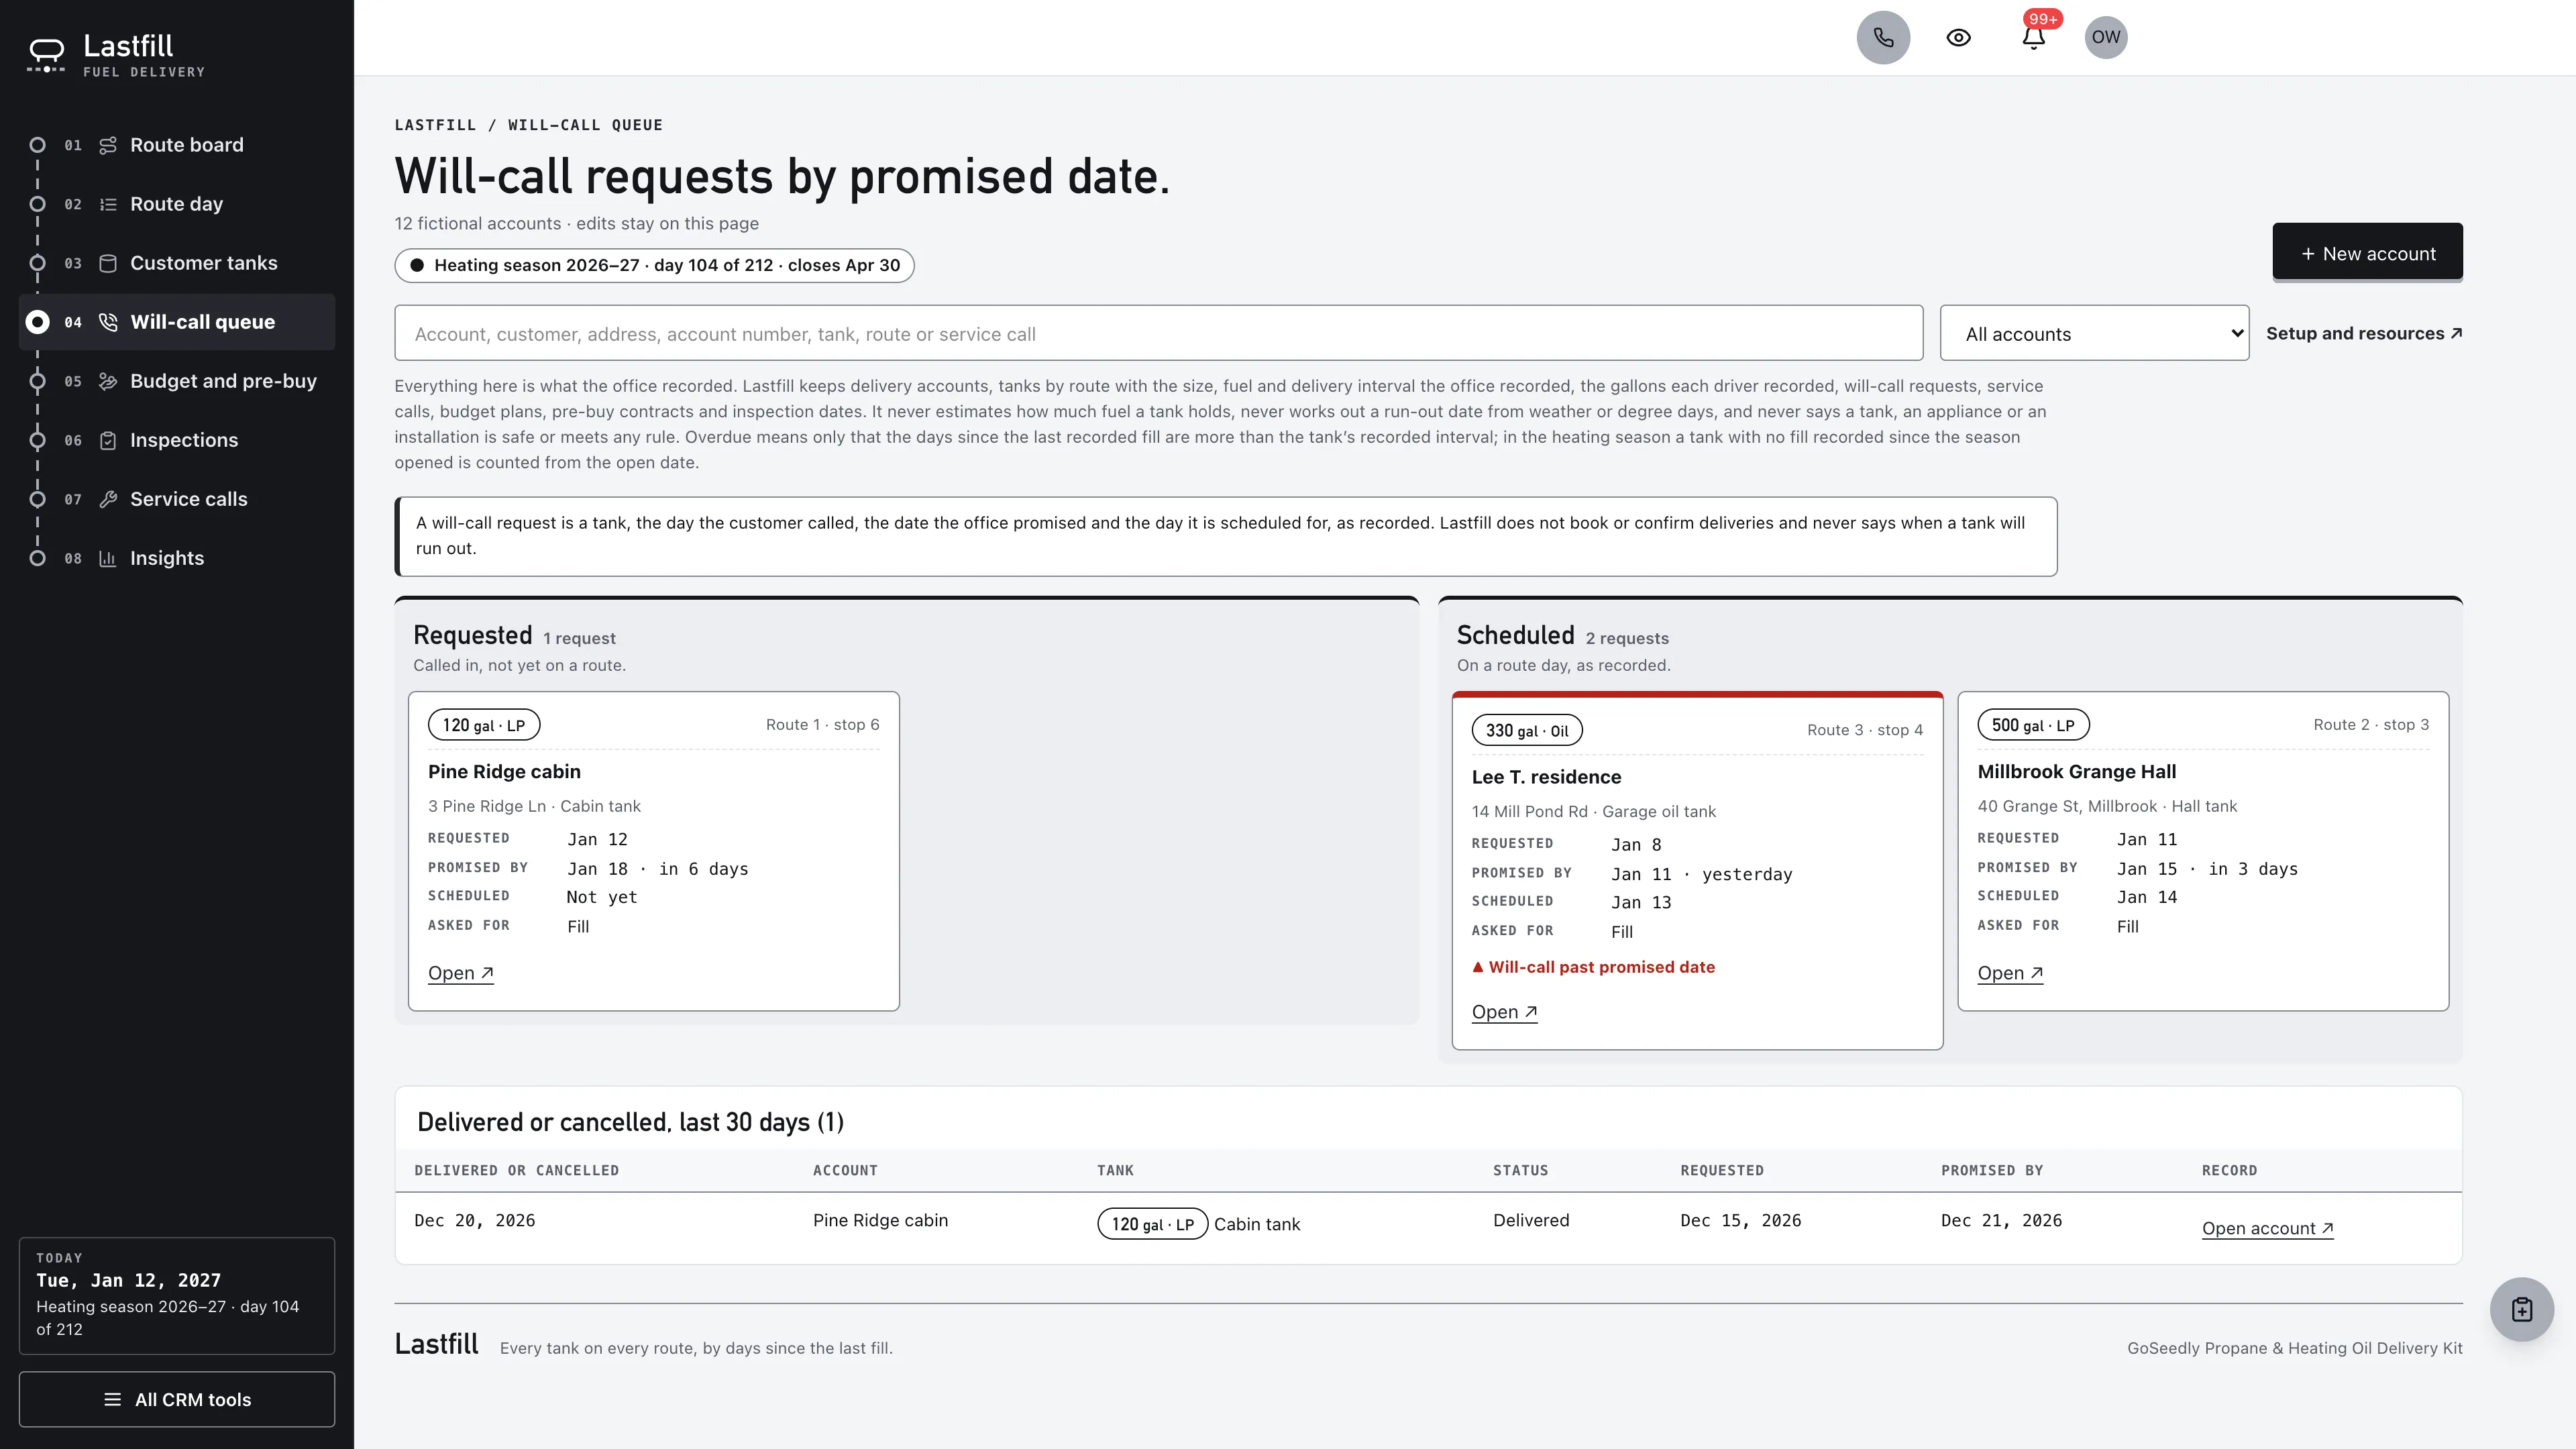
Task: Click the Inspections clipboard icon
Action: pos(108,440)
